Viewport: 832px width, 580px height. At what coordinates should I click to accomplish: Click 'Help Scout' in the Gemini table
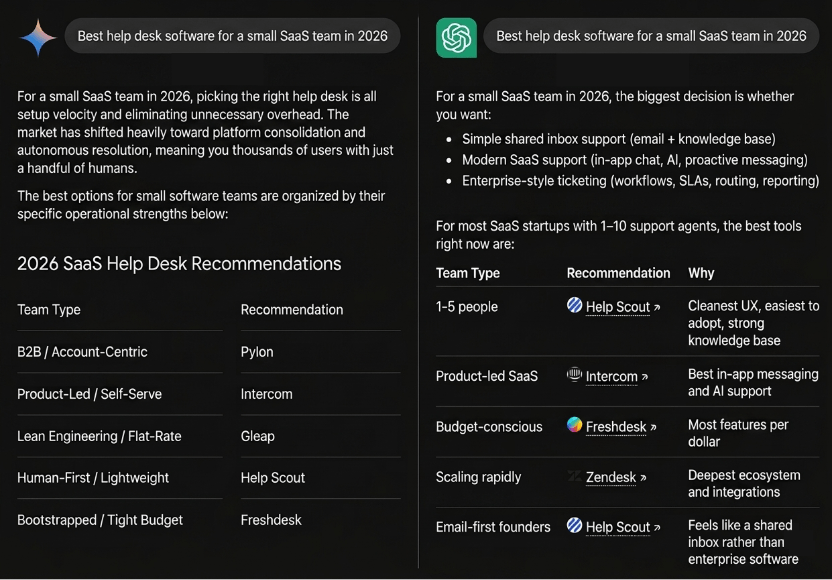pos(273,478)
